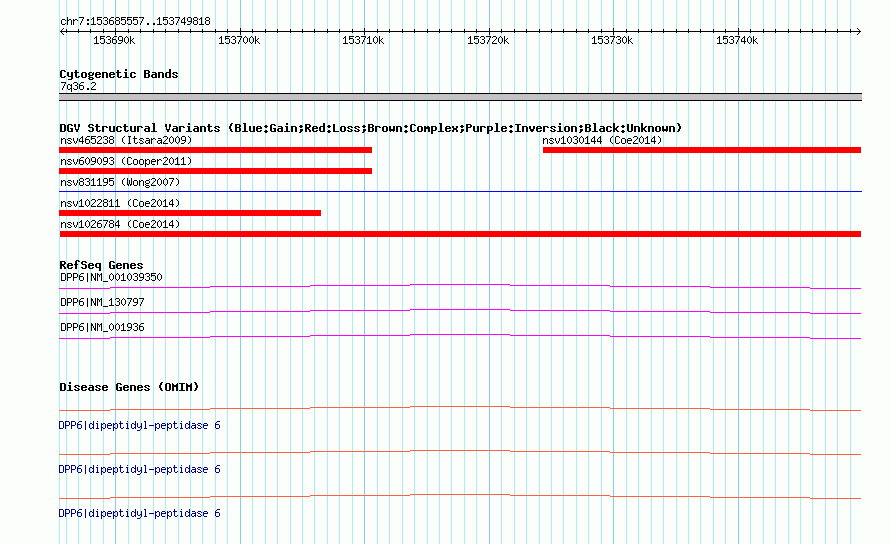Click the red loss bar under nsv465238
This screenshot has width=890, height=544.
pos(216,150)
